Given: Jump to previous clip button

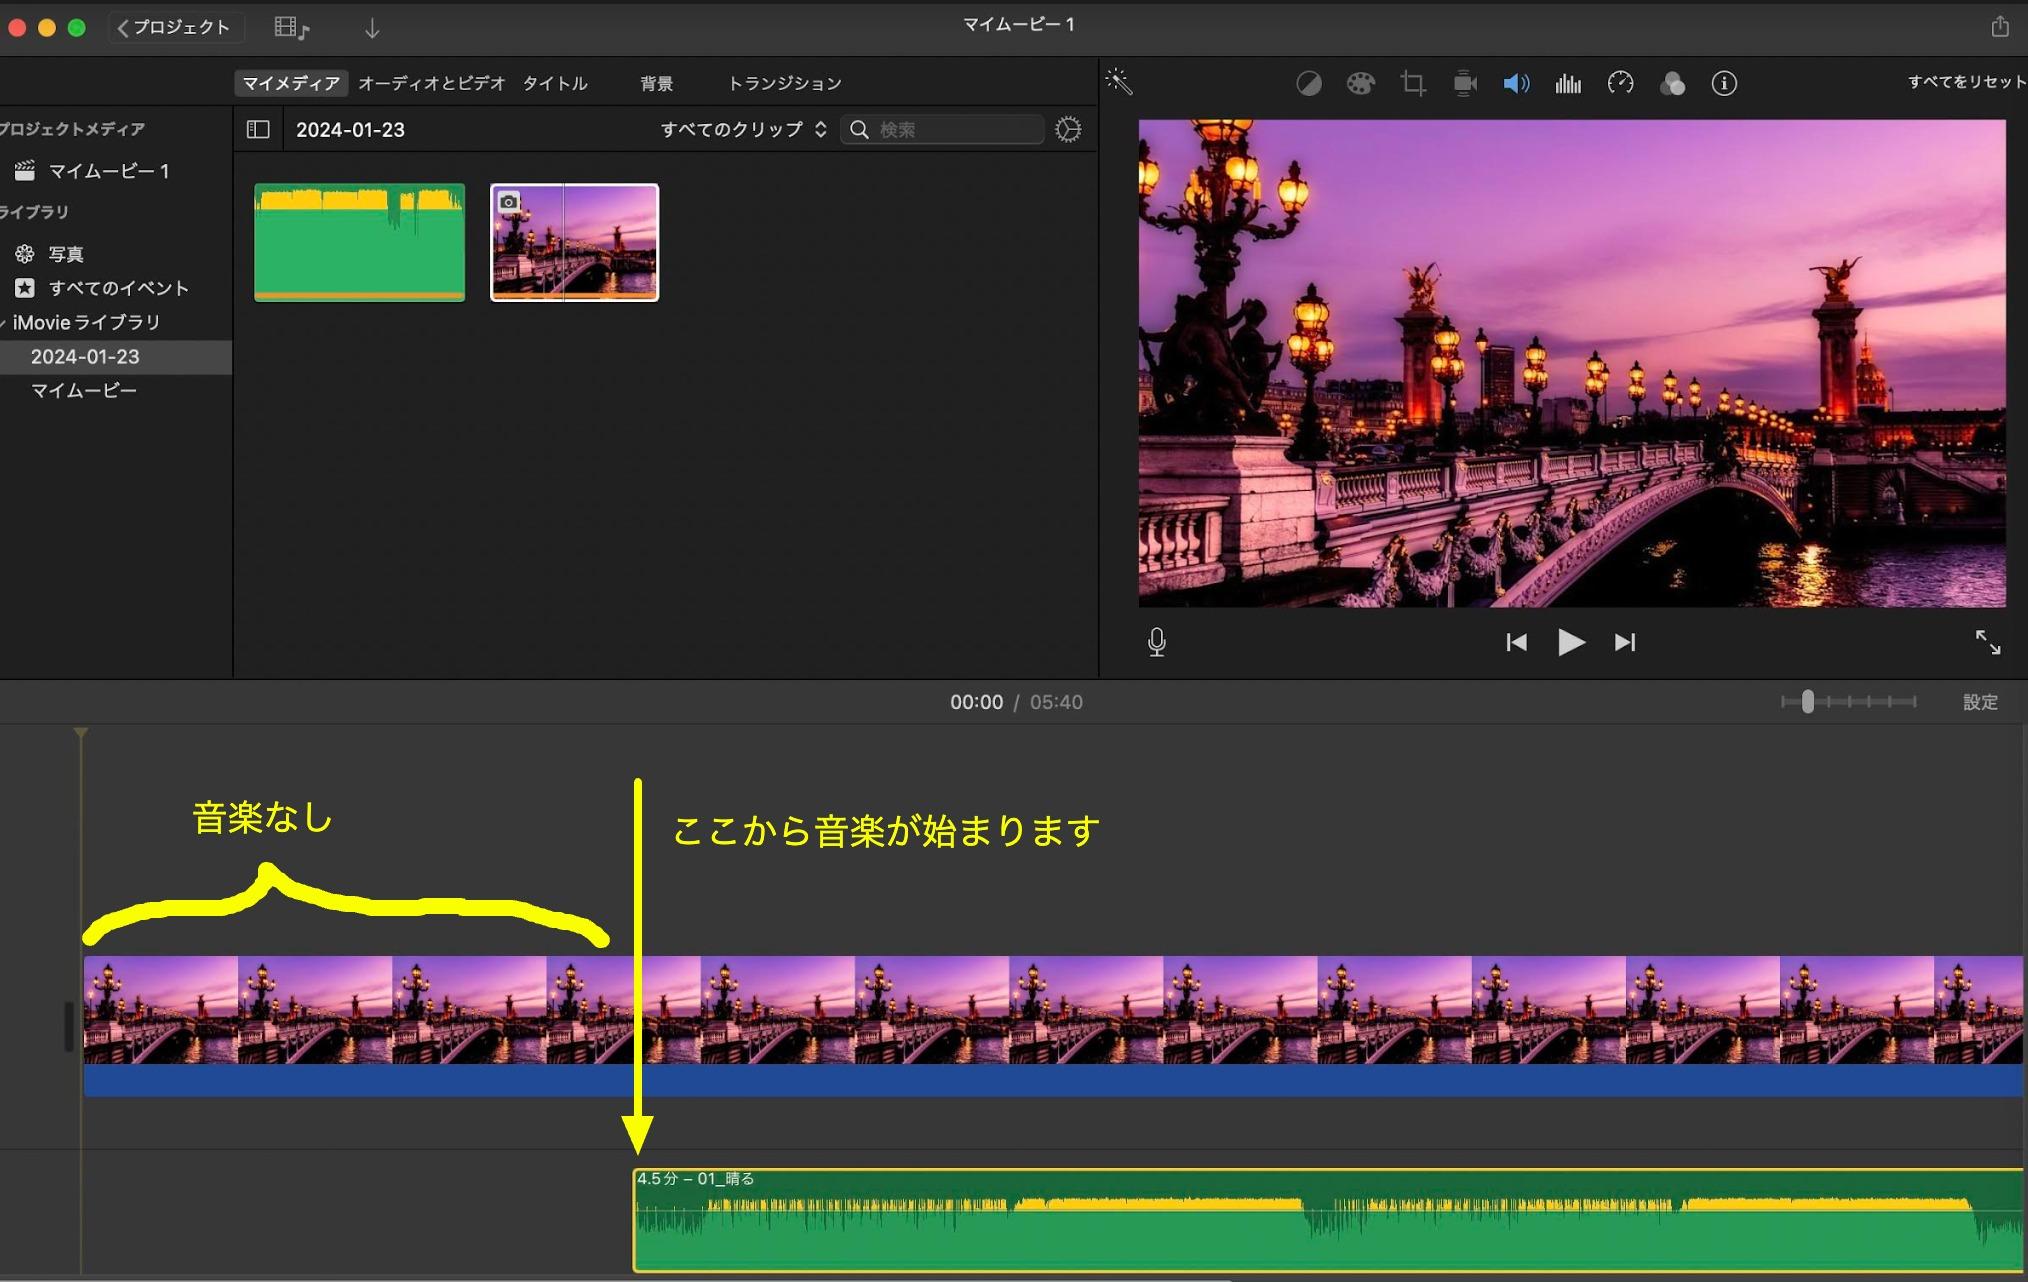Looking at the screenshot, I should point(1516,642).
